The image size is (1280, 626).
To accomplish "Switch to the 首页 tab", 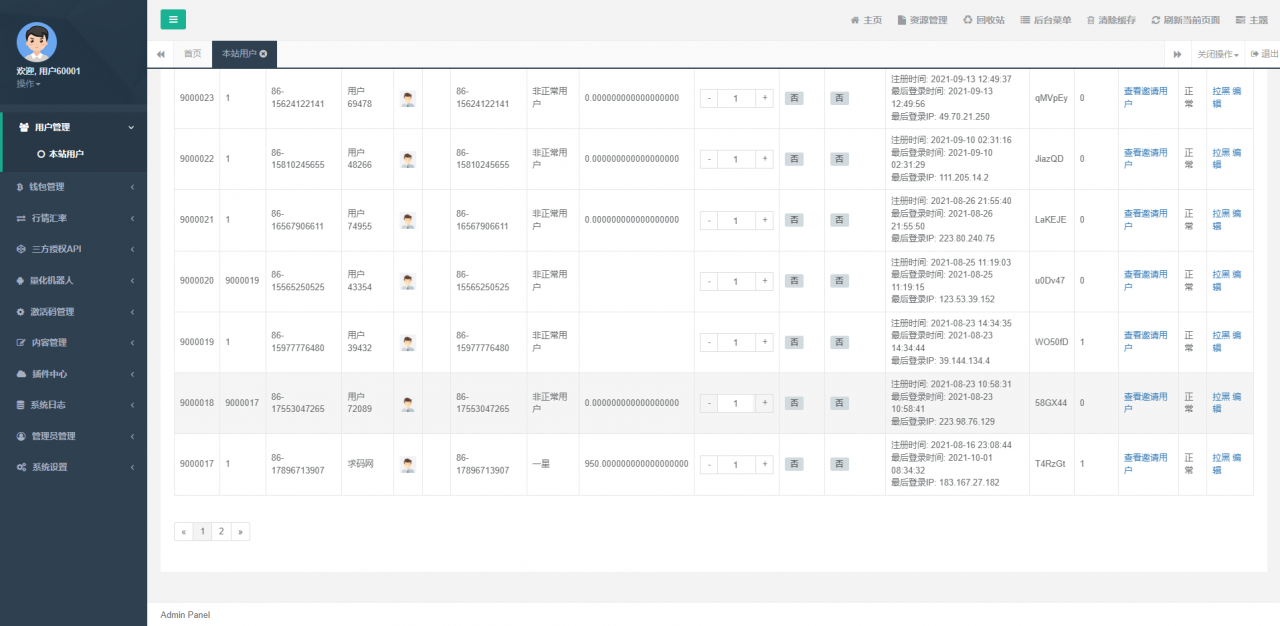I will (192, 54).
